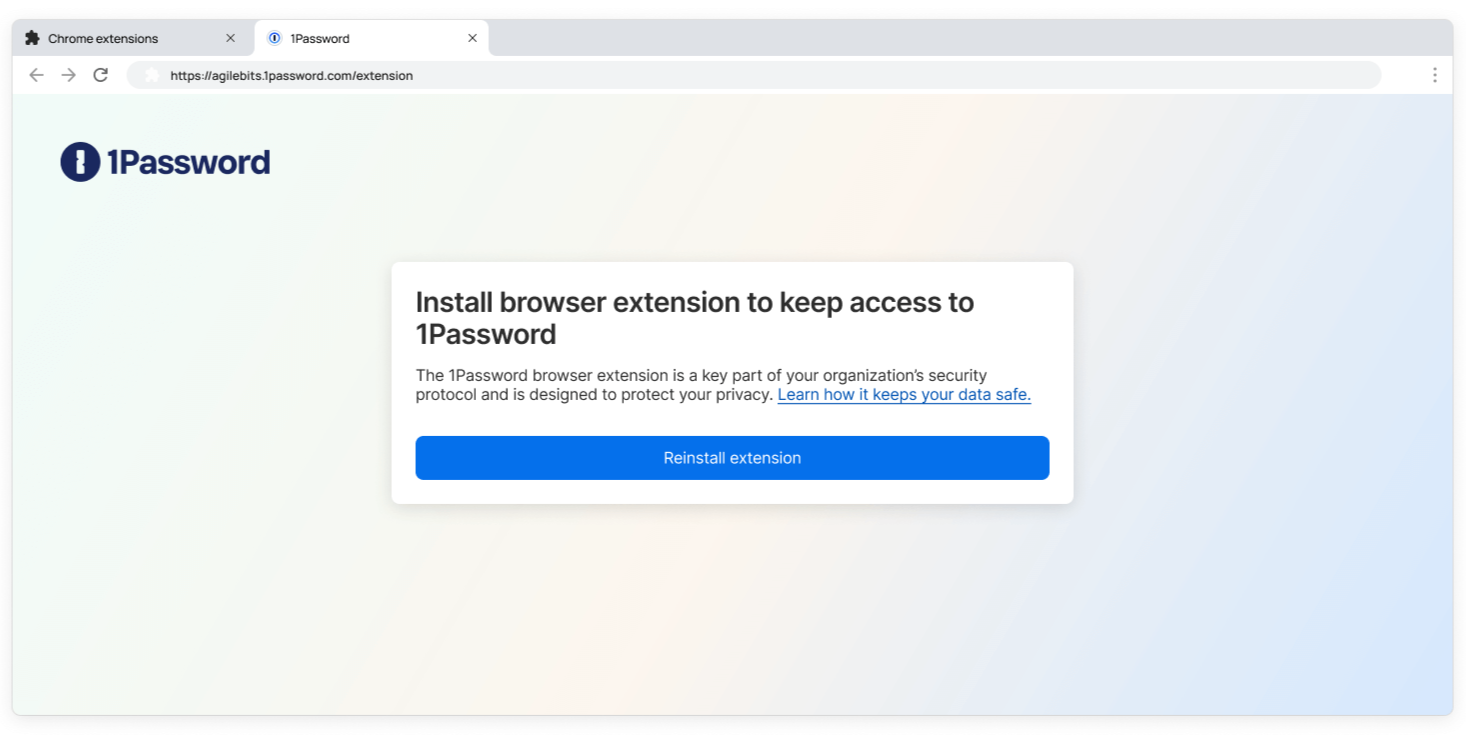Close the Chrome extensions tab

pyautogui.click(x=231, y=38)
